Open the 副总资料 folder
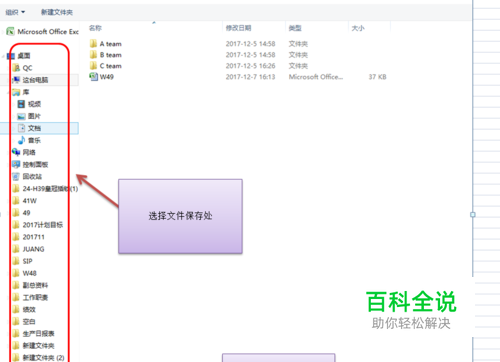 30,285
